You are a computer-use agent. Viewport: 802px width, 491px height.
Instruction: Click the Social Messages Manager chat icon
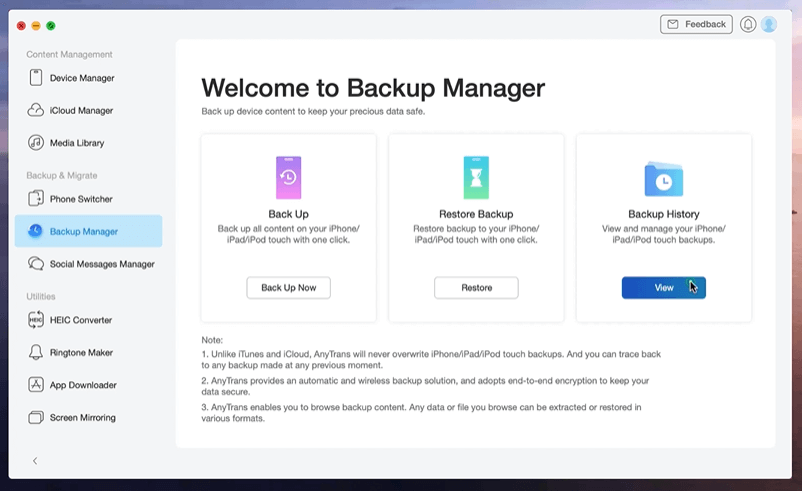pos(36,264)
